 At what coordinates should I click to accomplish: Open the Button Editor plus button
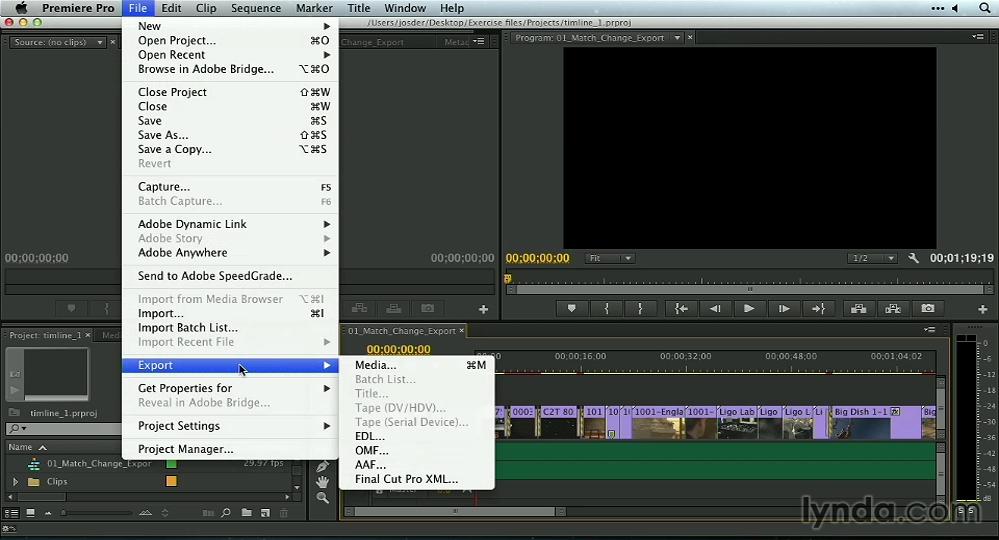pos(983,310)
